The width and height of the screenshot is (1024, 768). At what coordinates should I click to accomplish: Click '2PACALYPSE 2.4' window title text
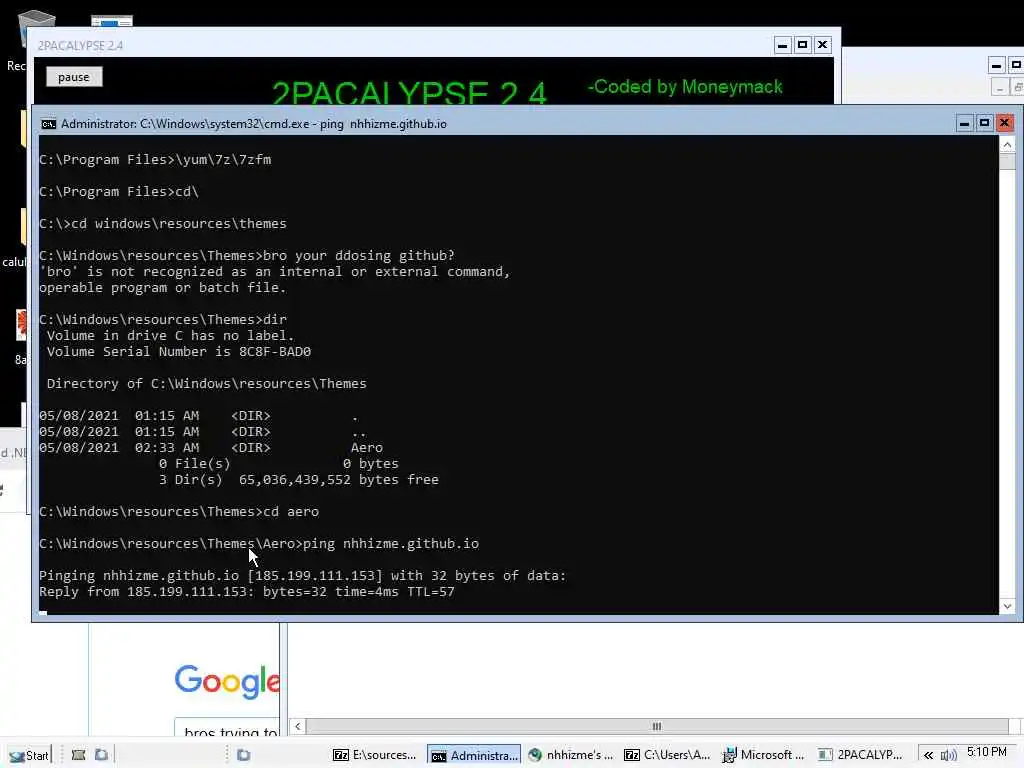click(x=80, y=46)
